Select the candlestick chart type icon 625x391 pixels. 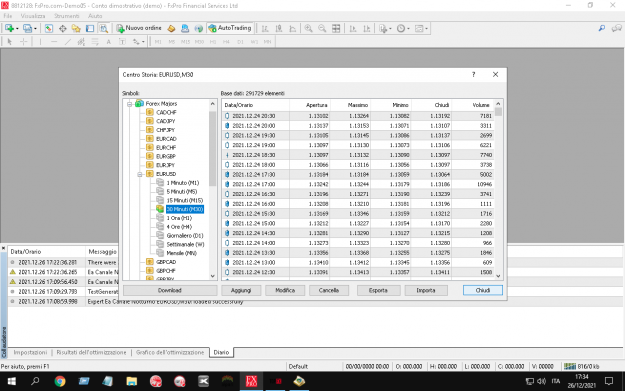tap(279, 28)
